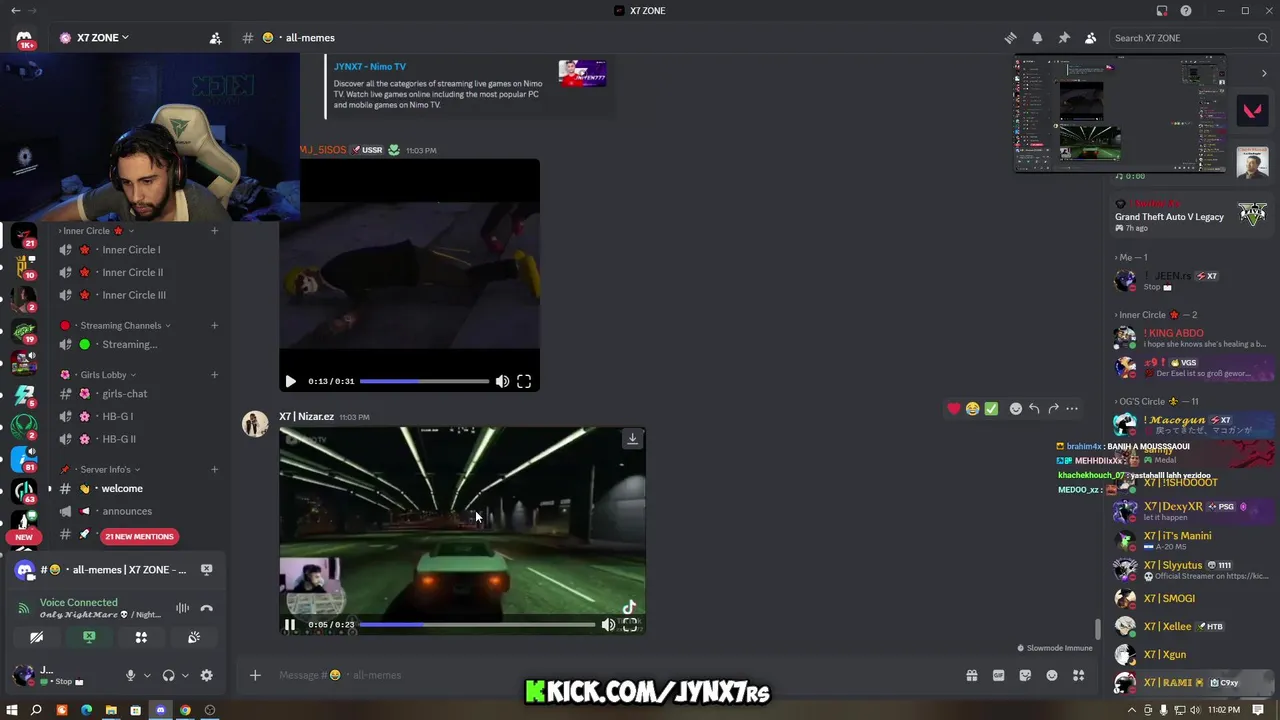This screenshot has width=1280, height=720.
Task: Toggle screen share button
Action: click(x=89, y=637)
